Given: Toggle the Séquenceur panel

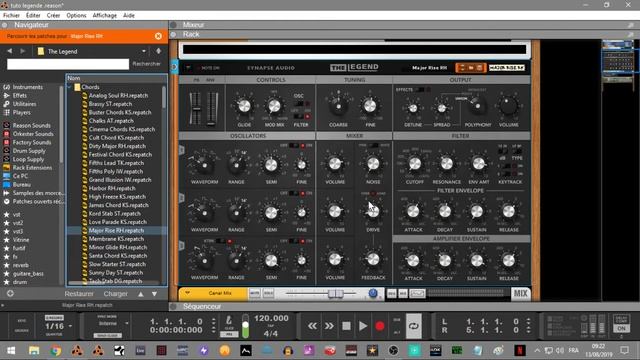Looking at the screenshot, I should (173, 307).
